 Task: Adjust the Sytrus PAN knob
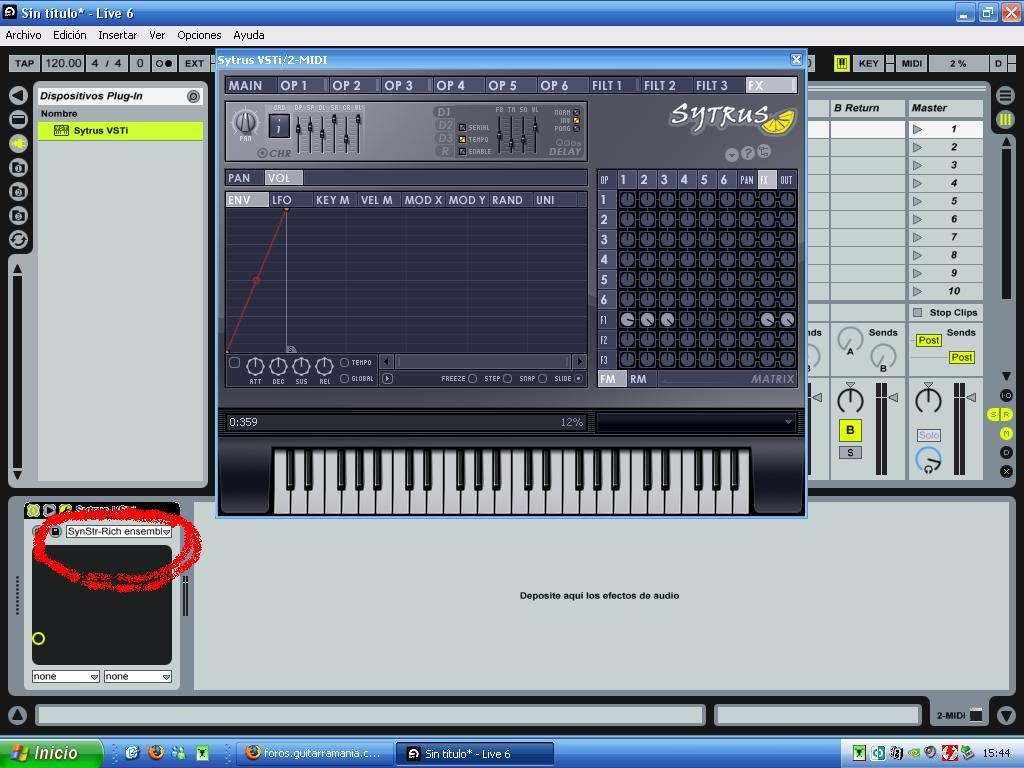pos(245,122)
